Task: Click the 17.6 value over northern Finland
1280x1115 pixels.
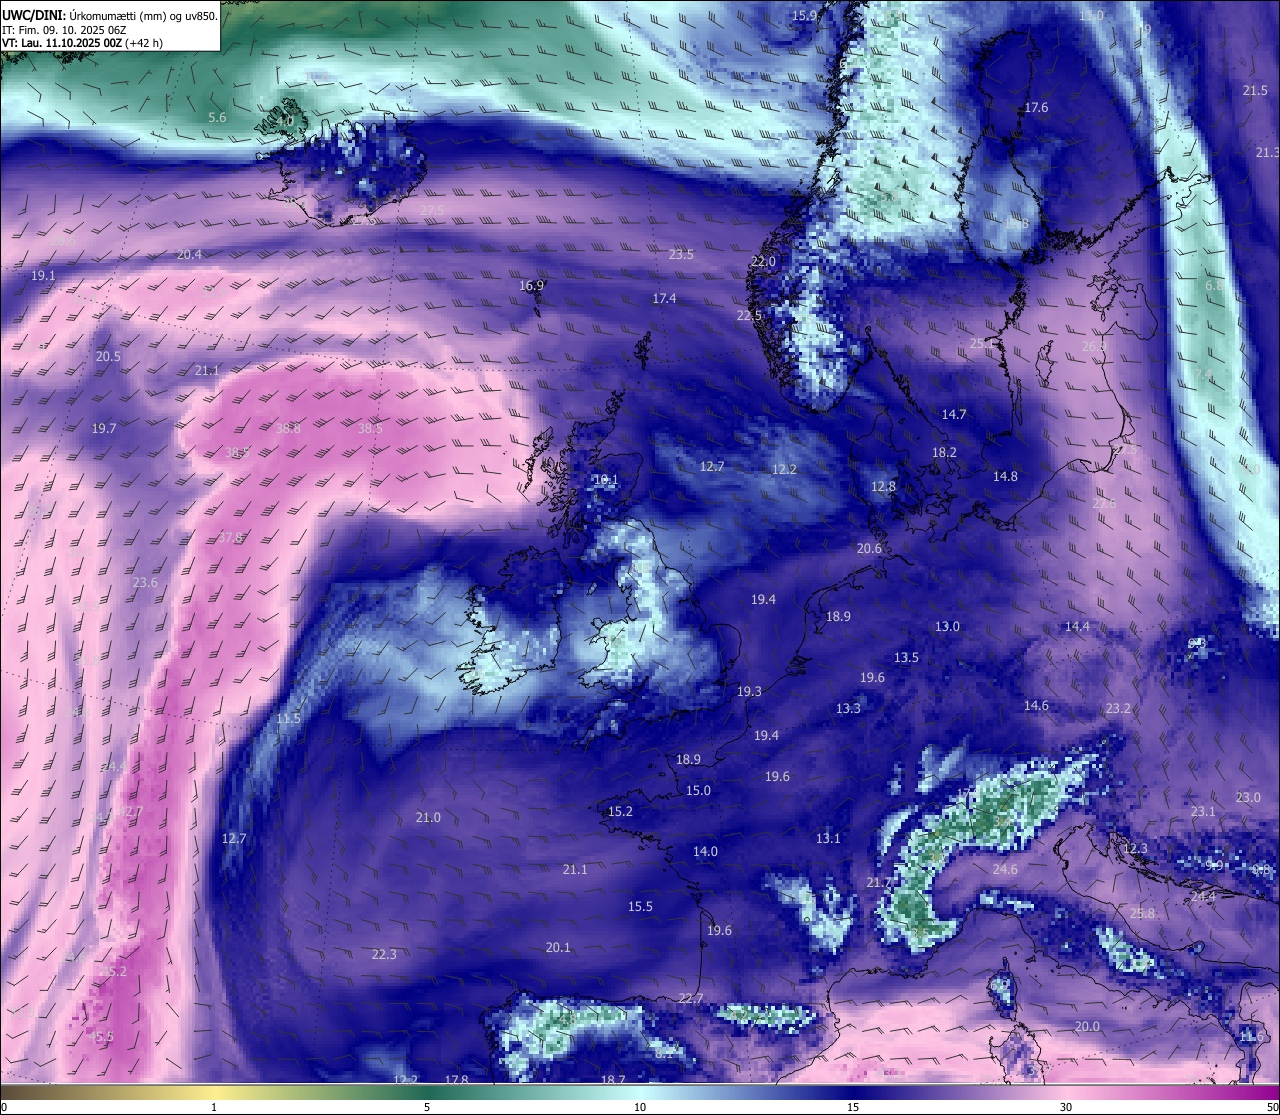Action: (x=1036, y=107)
